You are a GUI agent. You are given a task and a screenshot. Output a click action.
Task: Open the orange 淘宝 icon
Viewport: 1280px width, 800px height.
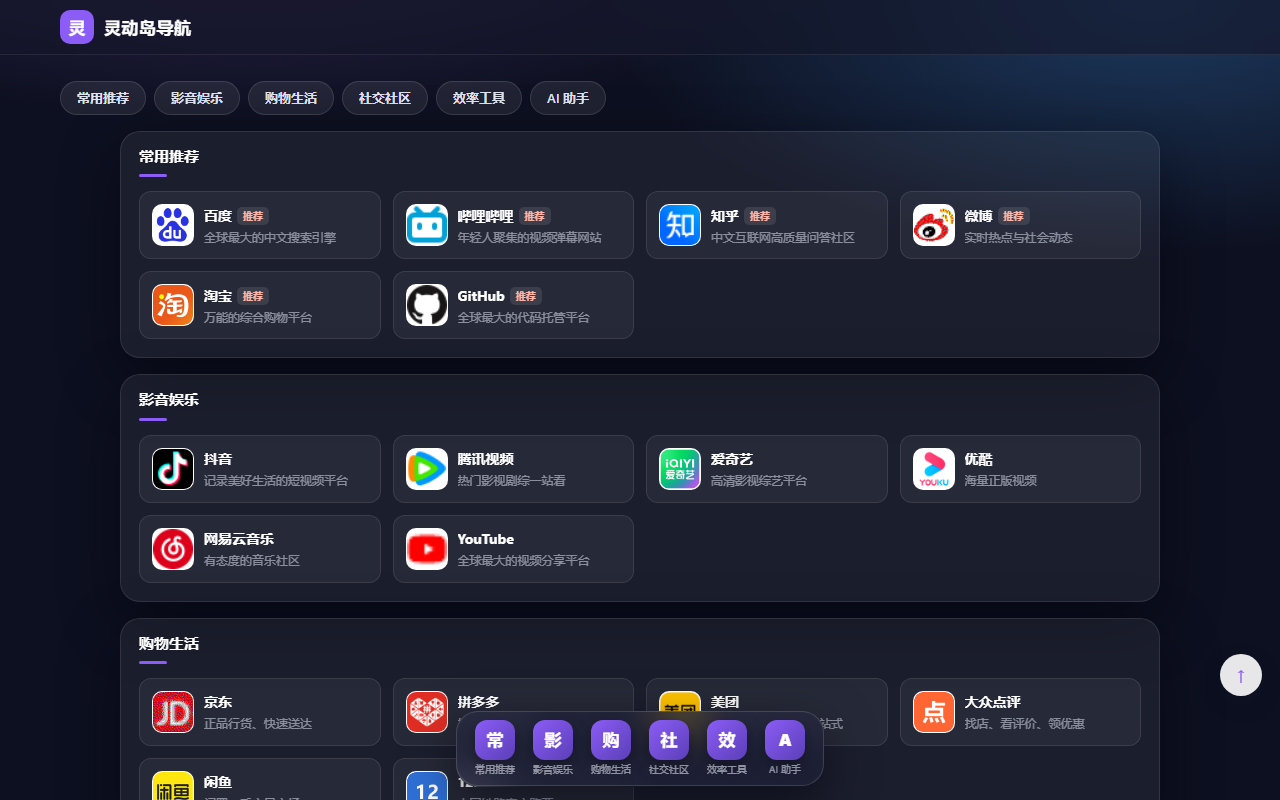pyautogui.click(x=173, y=305)
